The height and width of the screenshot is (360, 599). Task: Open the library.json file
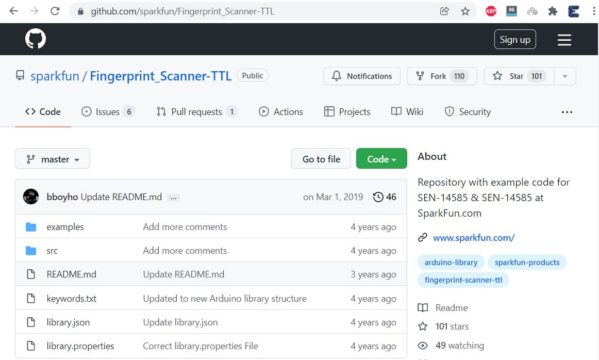point(68,322)
